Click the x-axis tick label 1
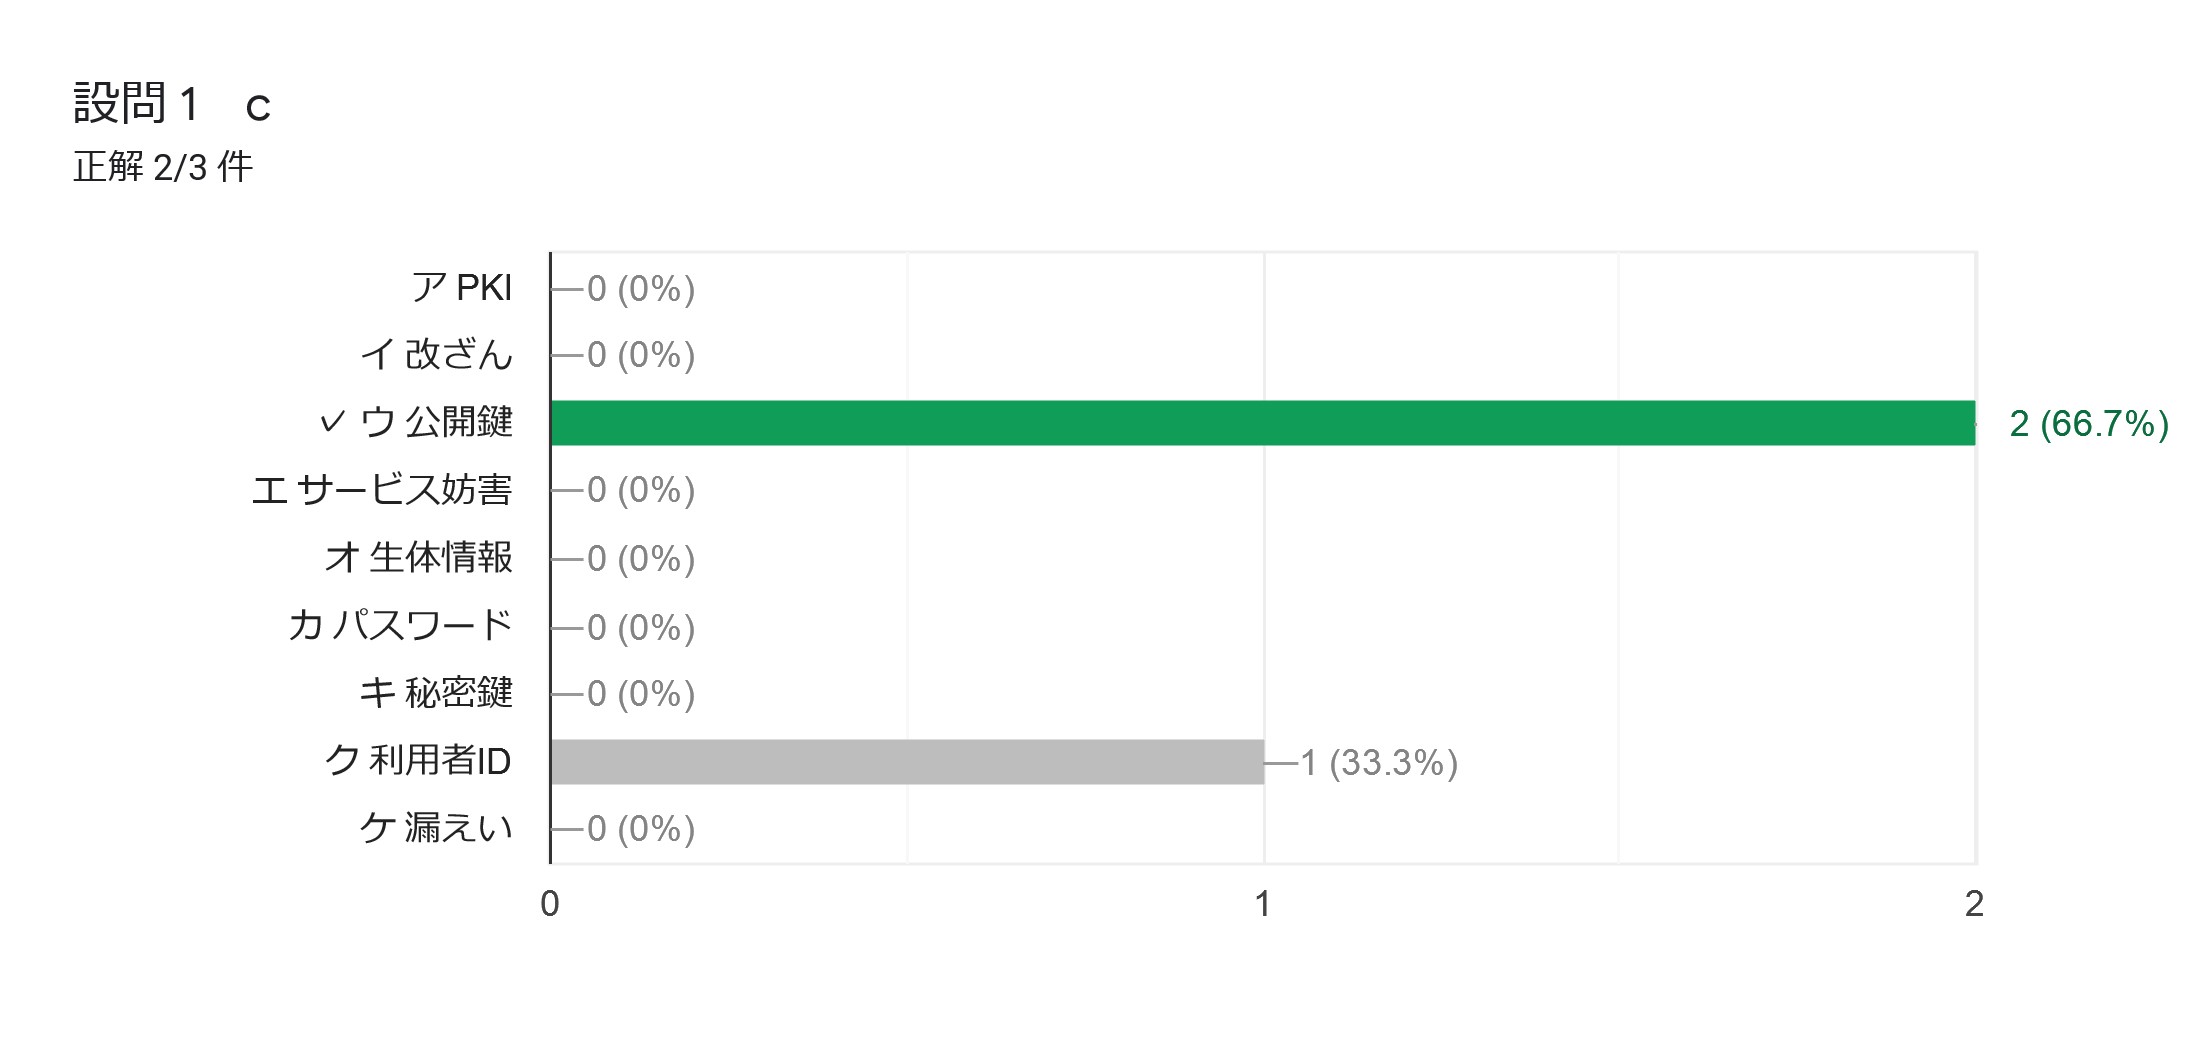This screenshot has height=1044, width=2196. (1263, 904)
